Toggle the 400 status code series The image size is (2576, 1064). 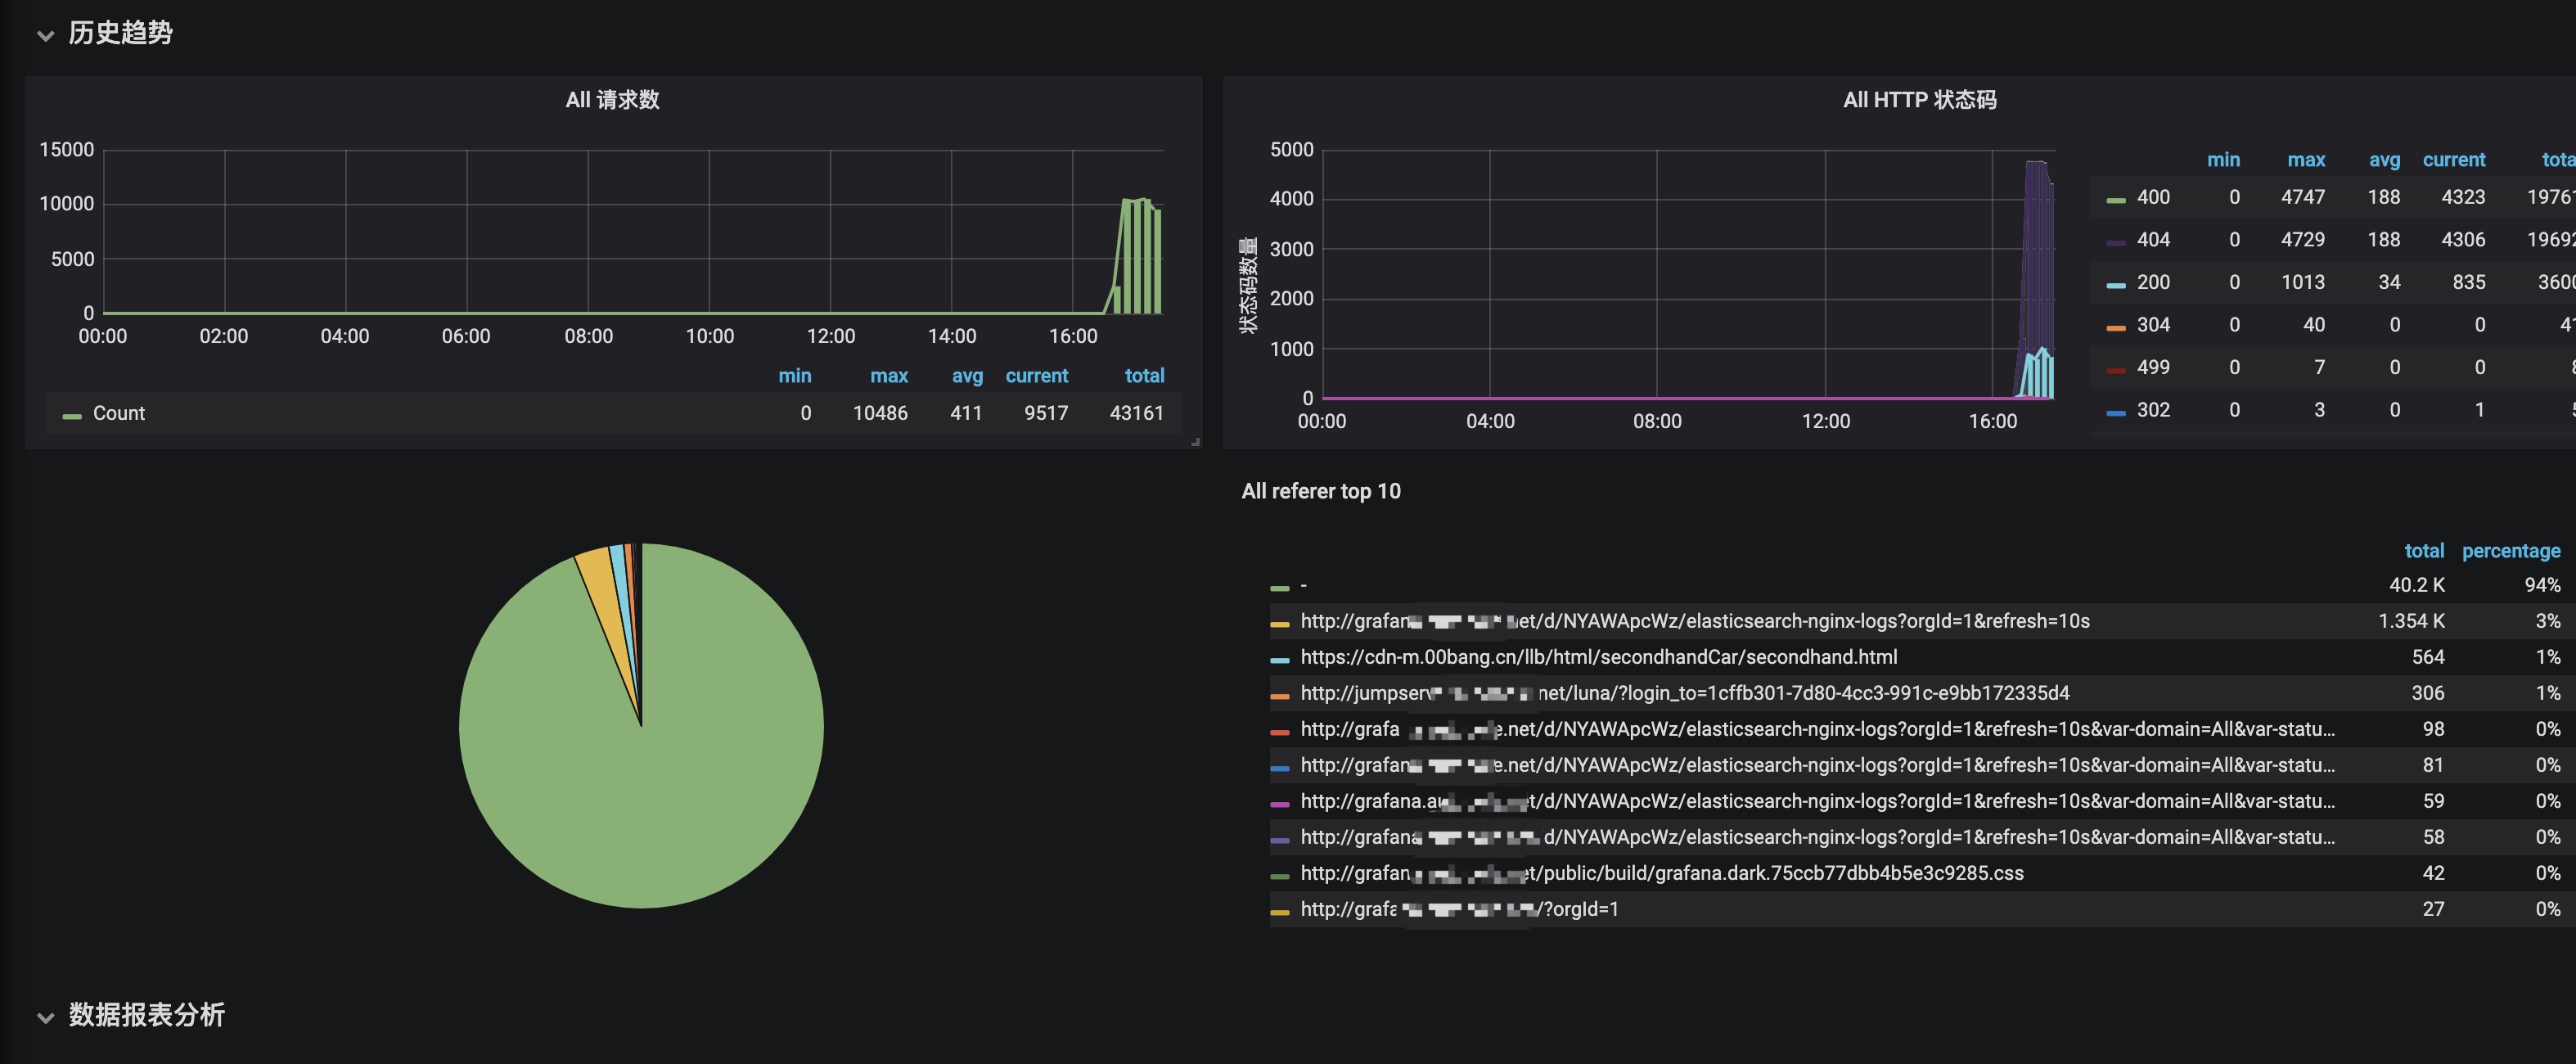click(2152, 197)
